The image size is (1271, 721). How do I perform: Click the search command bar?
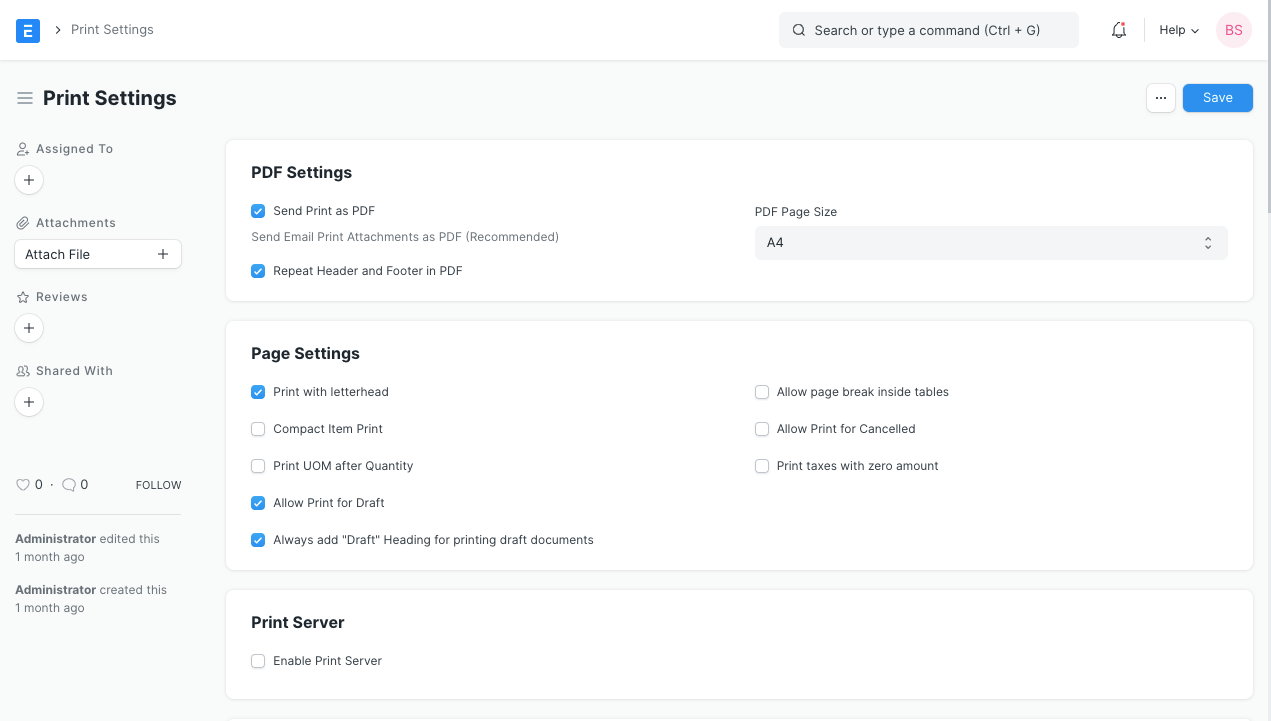pos(928,30)
